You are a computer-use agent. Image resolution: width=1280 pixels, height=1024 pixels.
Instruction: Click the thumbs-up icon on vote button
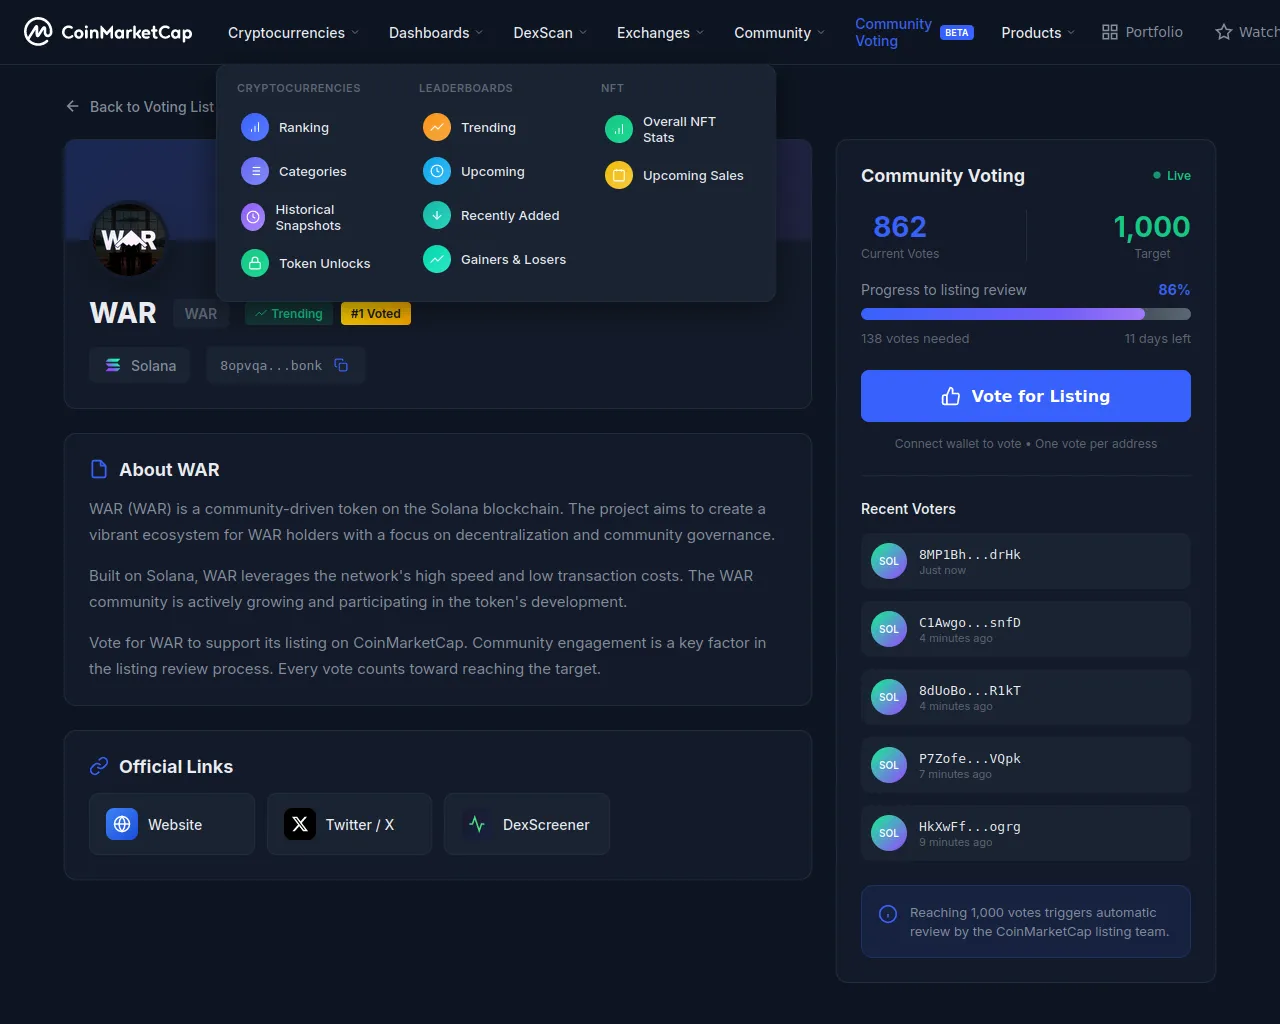(951, 396)
